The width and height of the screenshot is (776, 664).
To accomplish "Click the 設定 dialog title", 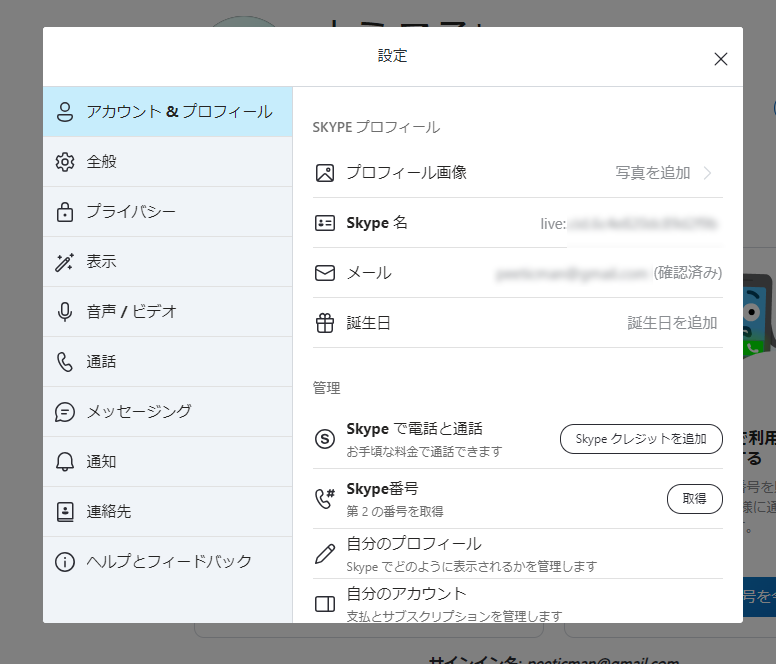I will (392, 55).
